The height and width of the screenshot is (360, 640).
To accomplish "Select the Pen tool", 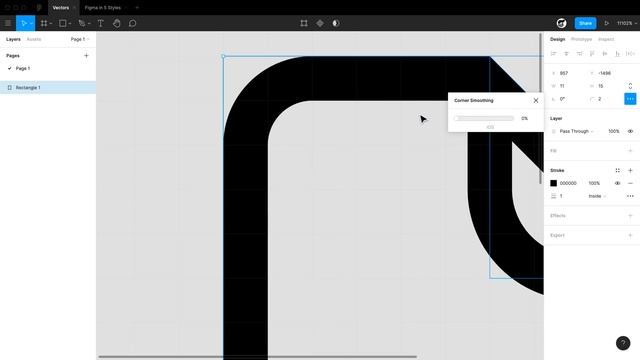I will click(82, 23).
